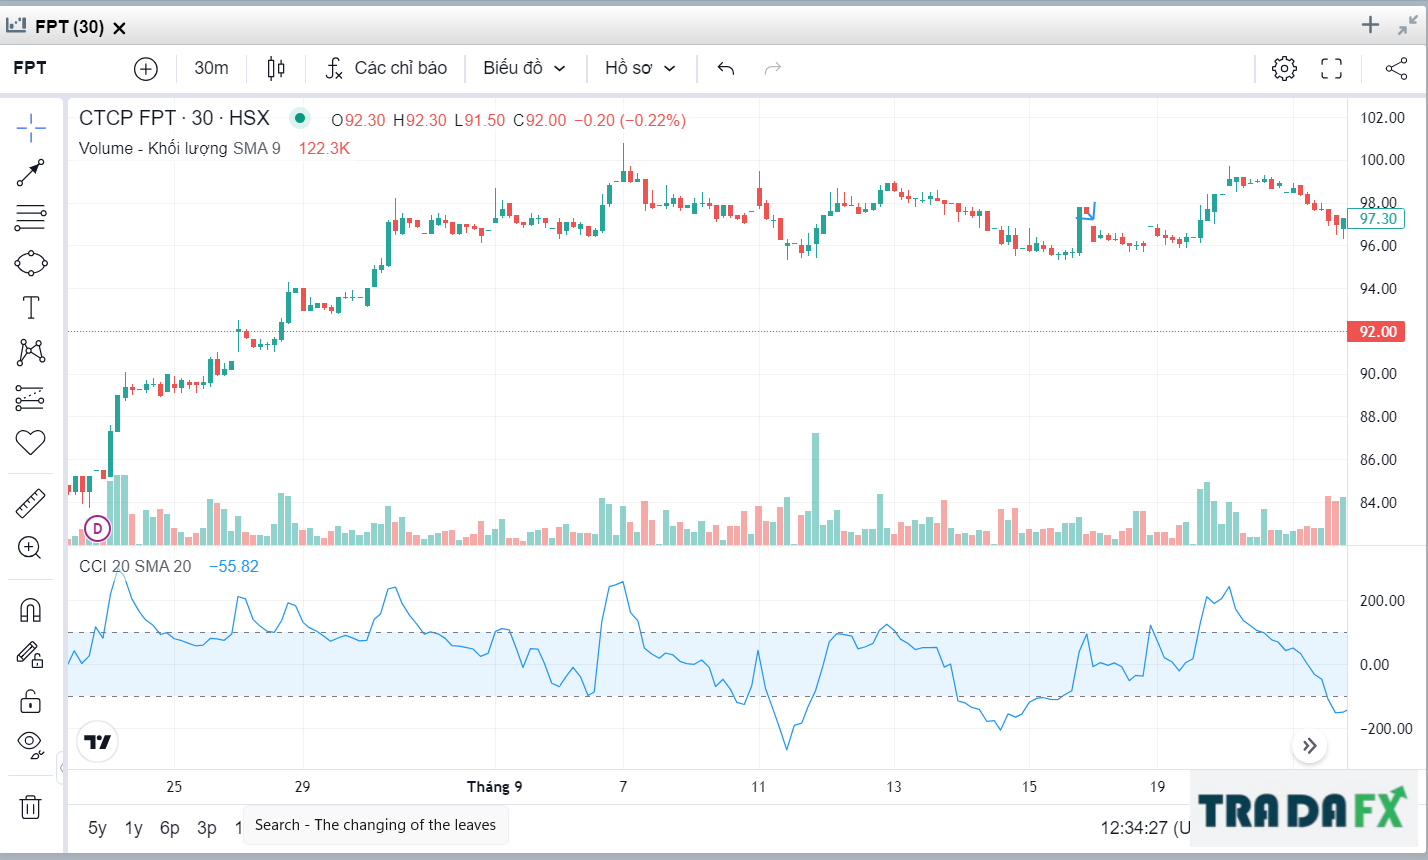Click the TradingView logo
The image size is (1428, 860).
(98, 742)
